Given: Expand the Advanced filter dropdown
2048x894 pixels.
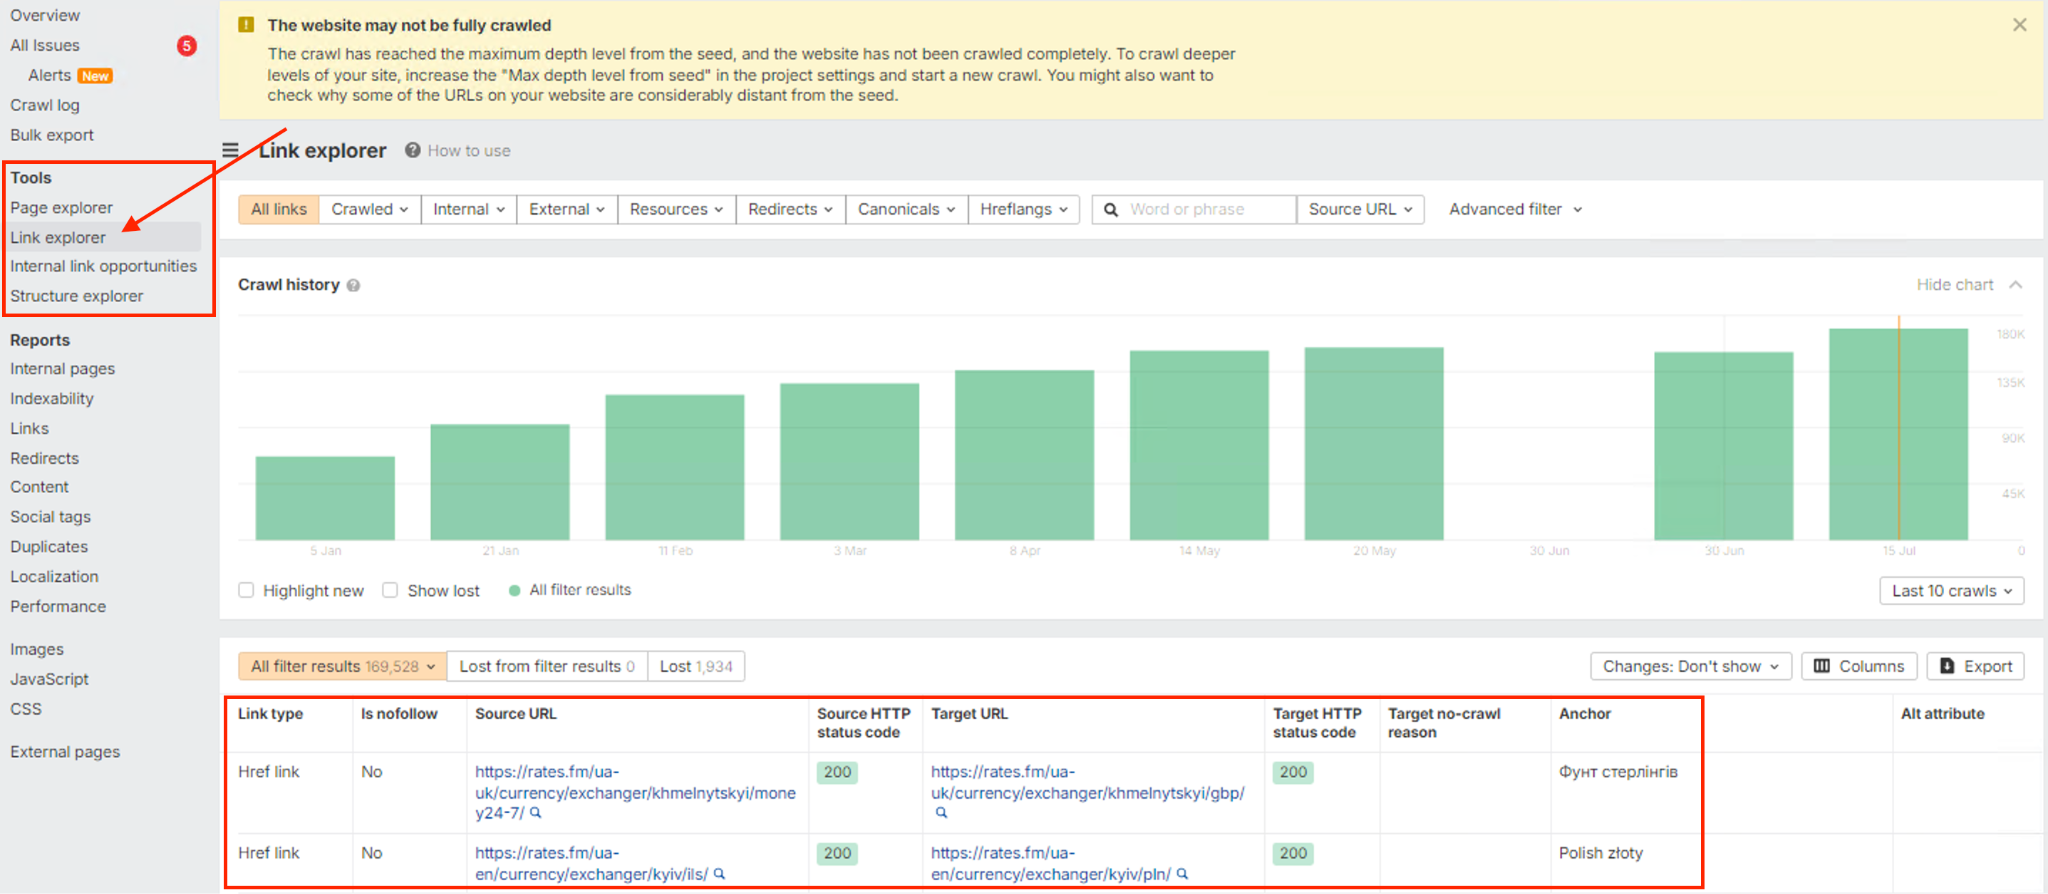Looking at the screenshot, I should 1515,209.
